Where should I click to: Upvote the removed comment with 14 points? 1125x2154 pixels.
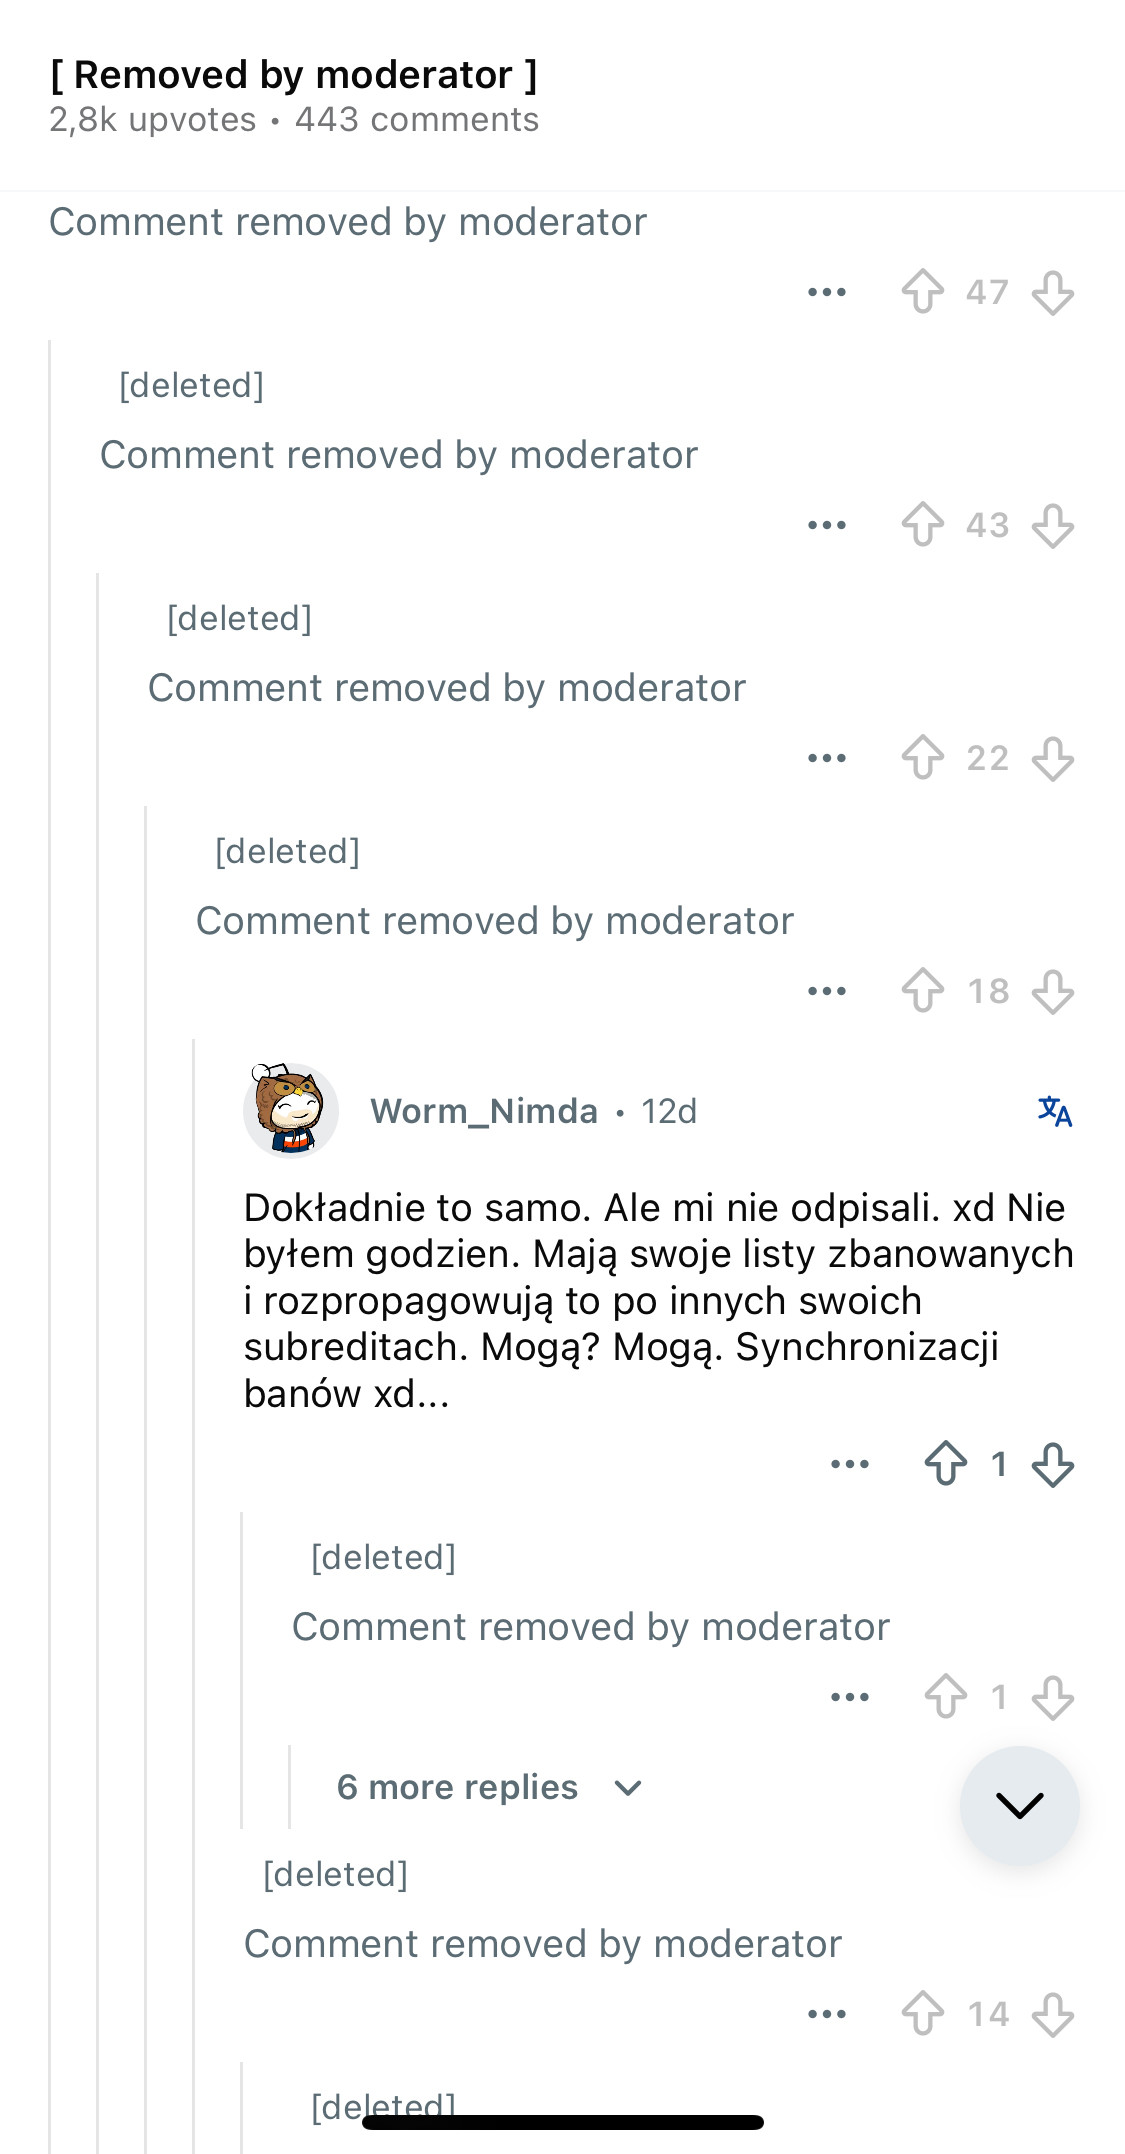[x=922, y=2014]
